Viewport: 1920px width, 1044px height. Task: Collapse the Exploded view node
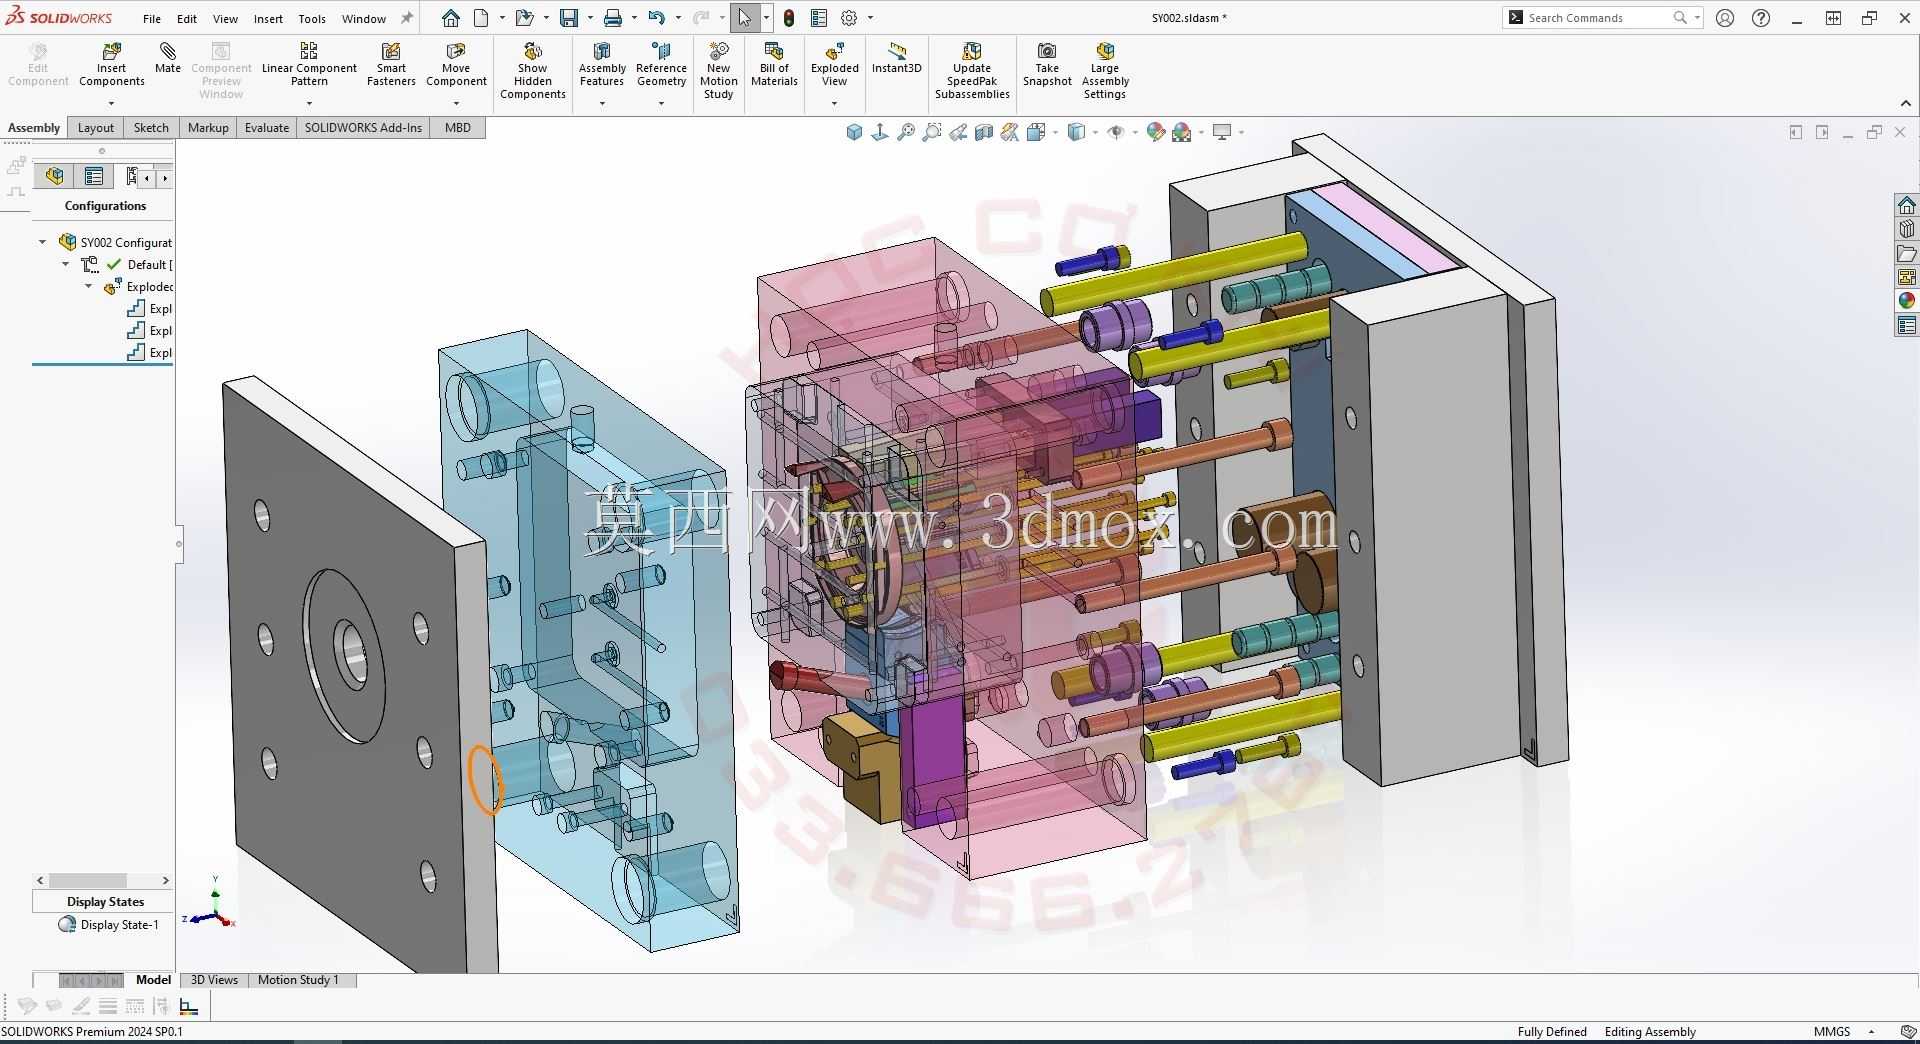coord(89,286)
